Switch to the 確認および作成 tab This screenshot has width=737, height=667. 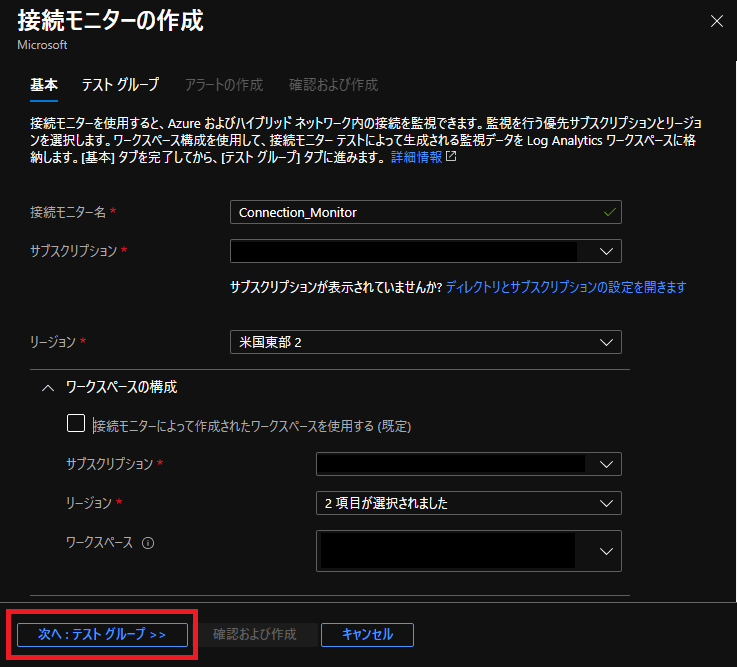coord(333,85)
